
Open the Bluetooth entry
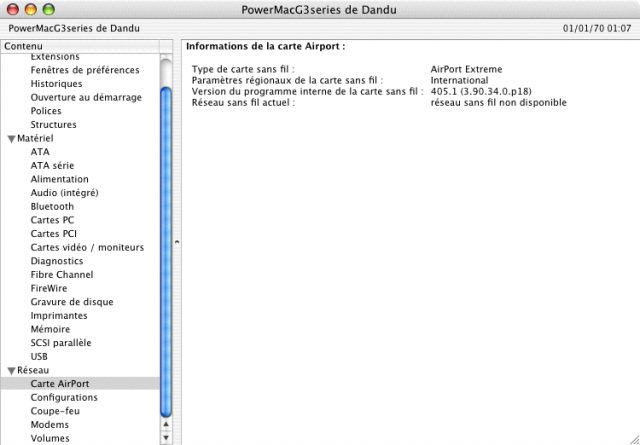click(x=52, y=207)
